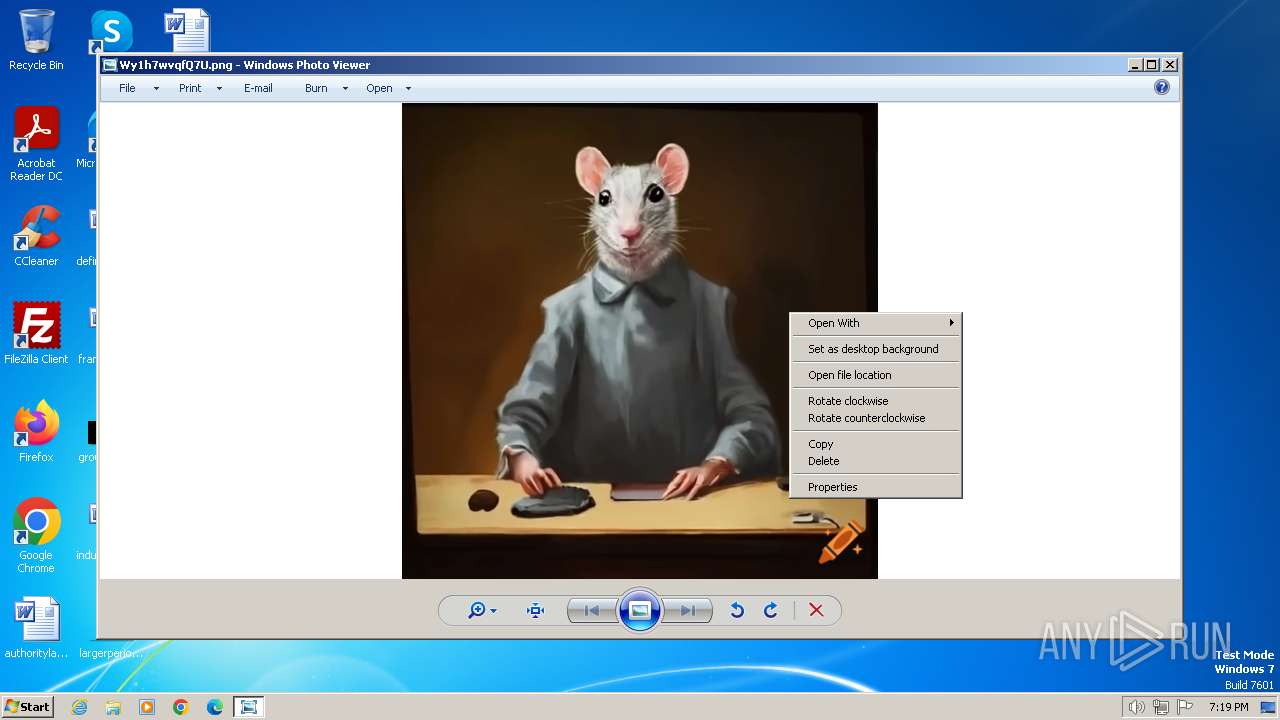Launch CCleaner from desktop
The image size is (1280, 720).
click(x=36, y=236)
